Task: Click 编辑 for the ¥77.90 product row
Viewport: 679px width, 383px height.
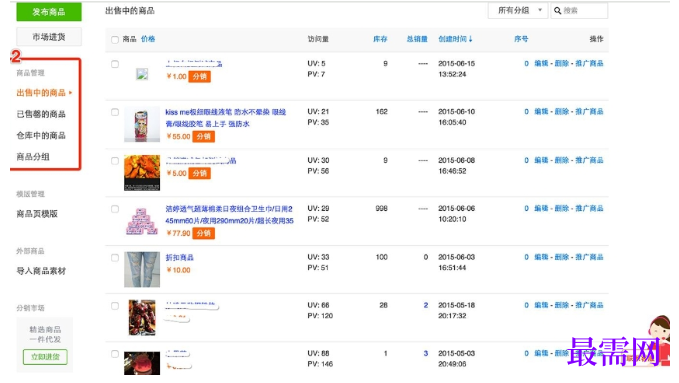Action: [541, 208]
